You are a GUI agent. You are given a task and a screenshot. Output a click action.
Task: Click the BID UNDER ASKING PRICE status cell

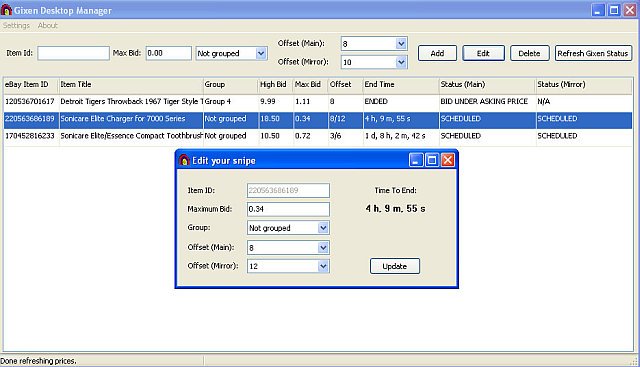(x=484, y=101)
